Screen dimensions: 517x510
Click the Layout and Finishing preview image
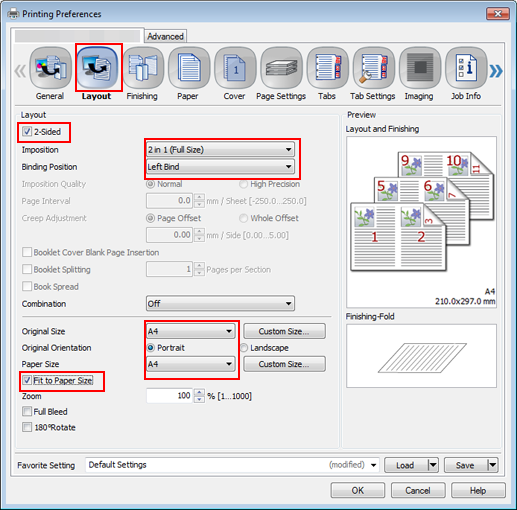tap(421, 222)
